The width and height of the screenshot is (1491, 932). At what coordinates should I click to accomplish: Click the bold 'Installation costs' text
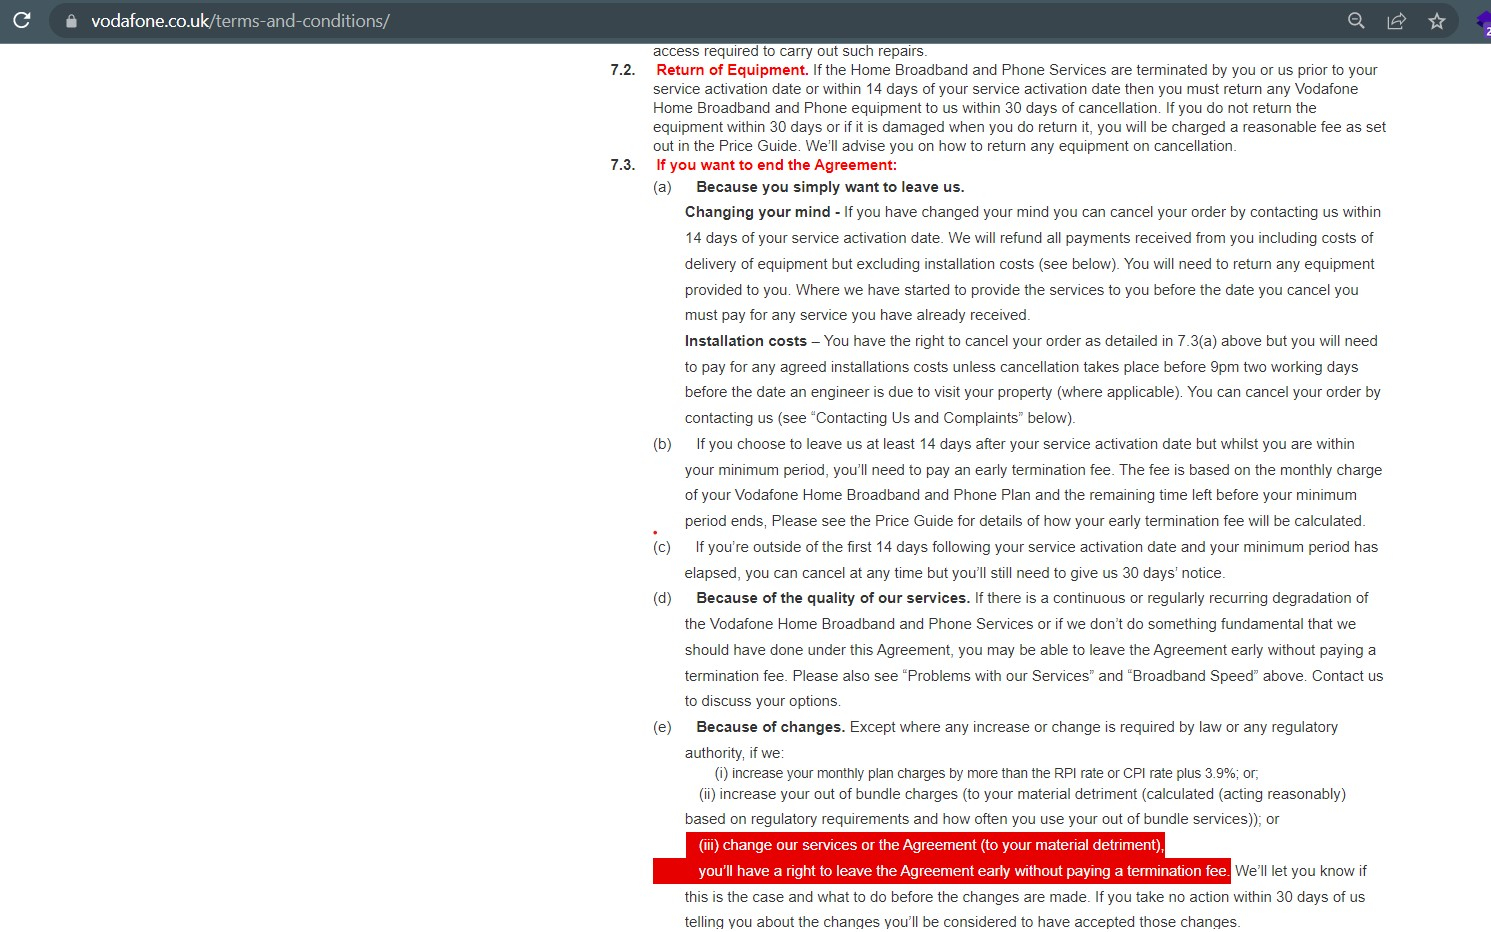tap(746, 341)
